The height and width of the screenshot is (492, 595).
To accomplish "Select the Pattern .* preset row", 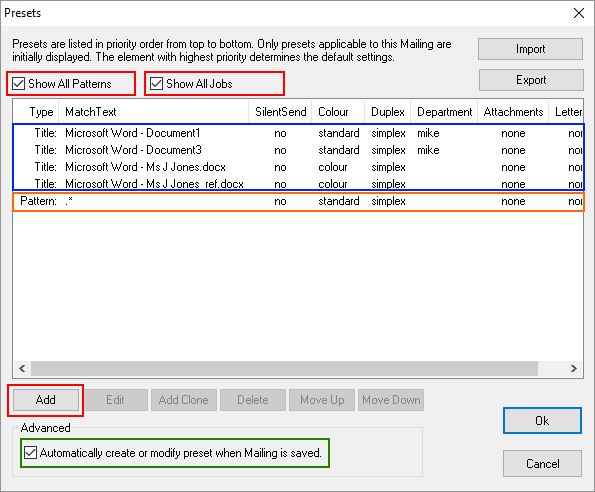I will tap(298, 201).
